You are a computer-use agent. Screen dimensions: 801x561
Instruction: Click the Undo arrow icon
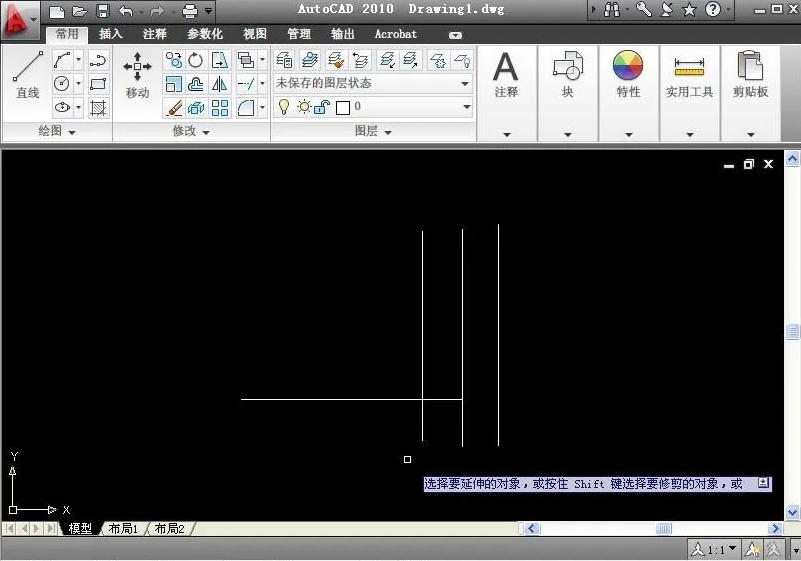[x=125, y=11]
